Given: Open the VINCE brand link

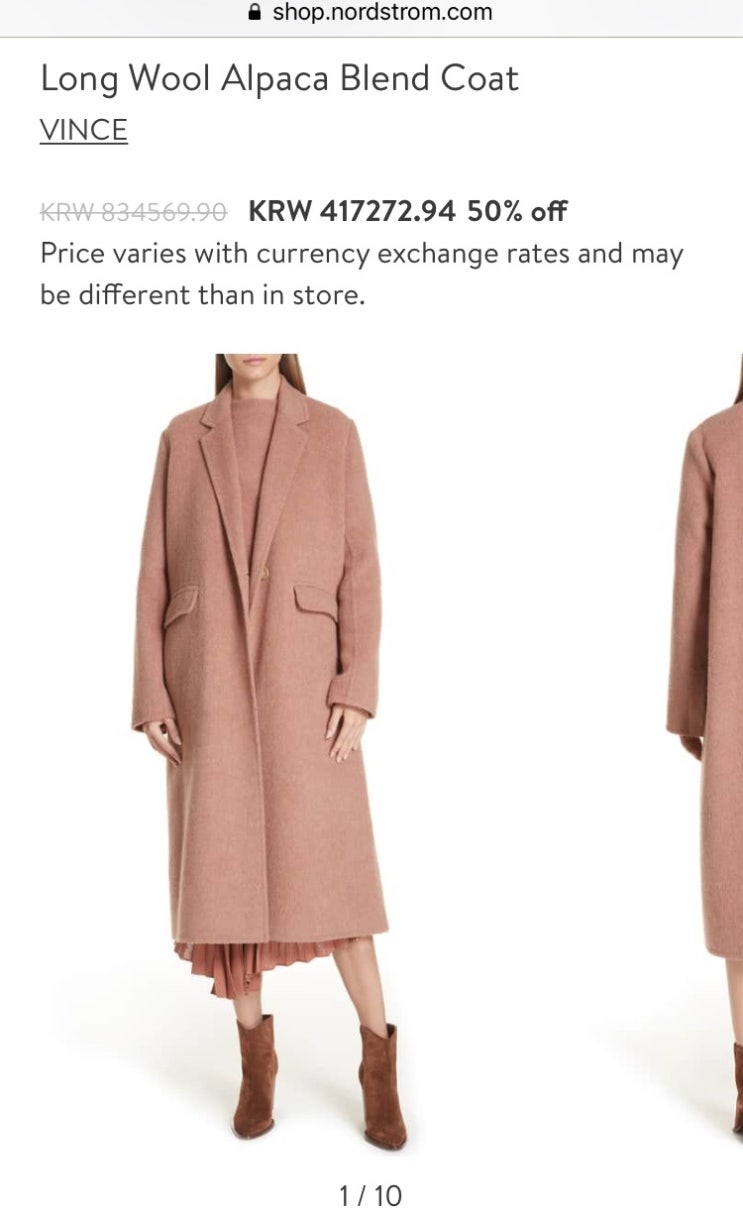Looking at the screenshot, I should (84, 130).
